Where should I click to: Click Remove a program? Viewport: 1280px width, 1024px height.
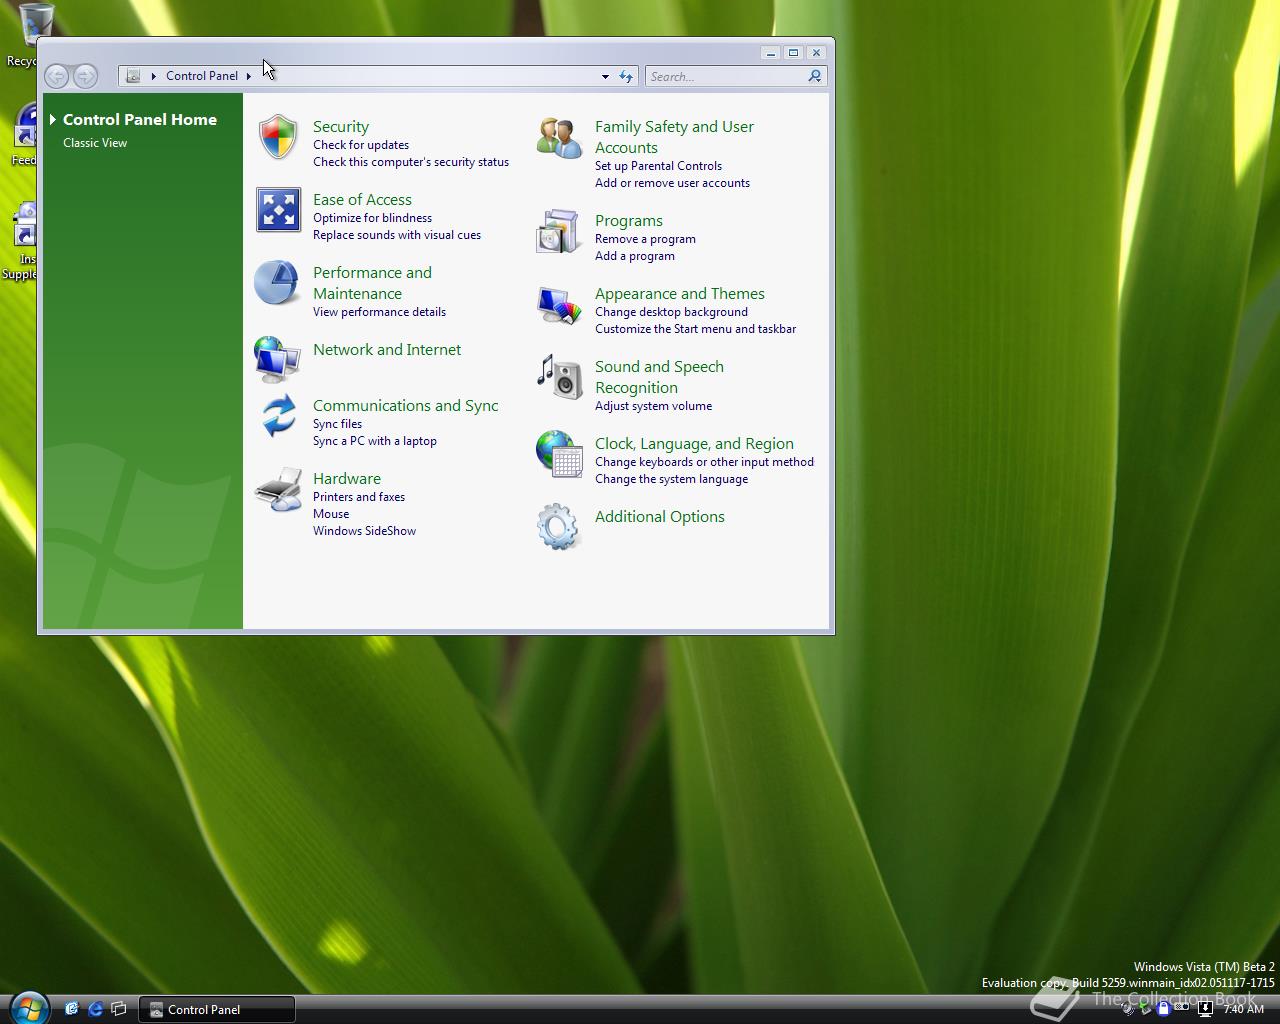(645, 239)
